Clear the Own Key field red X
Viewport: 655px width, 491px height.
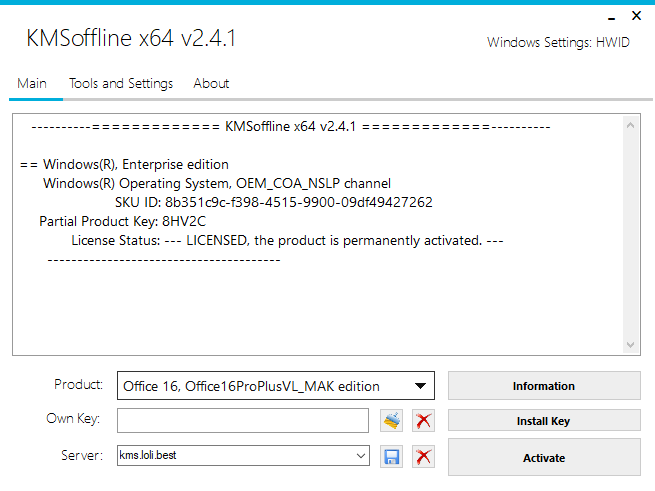[x=423, y=420]
